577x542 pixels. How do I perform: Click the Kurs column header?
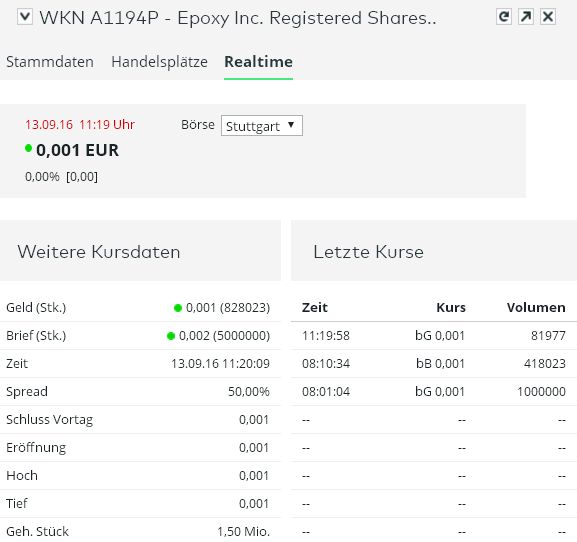pos(451,308)
